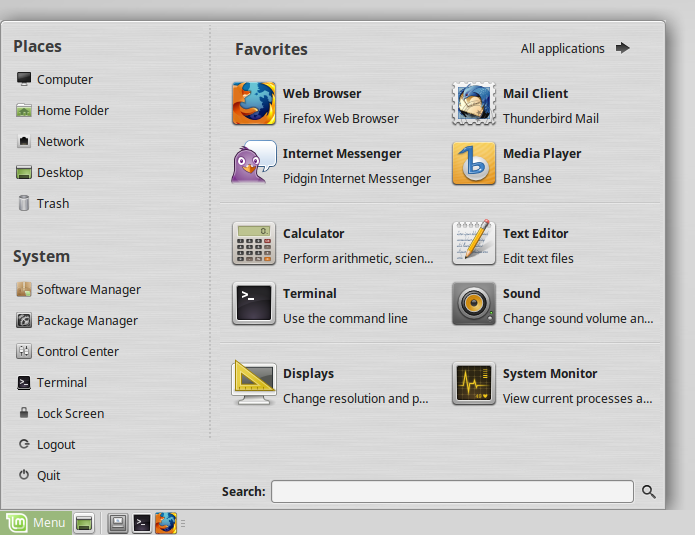
Task: Open Trash from Places
Action: click(x=52, y=204)
